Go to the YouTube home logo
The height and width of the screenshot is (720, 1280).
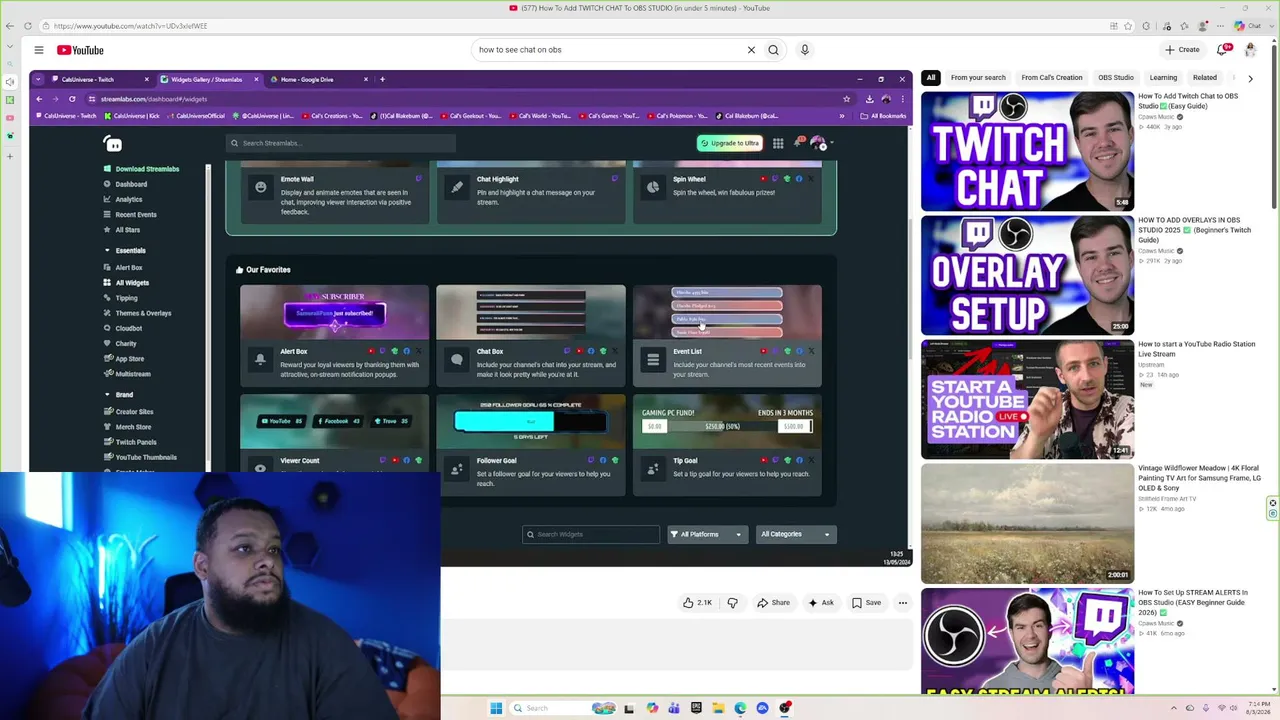coord(80,50)
